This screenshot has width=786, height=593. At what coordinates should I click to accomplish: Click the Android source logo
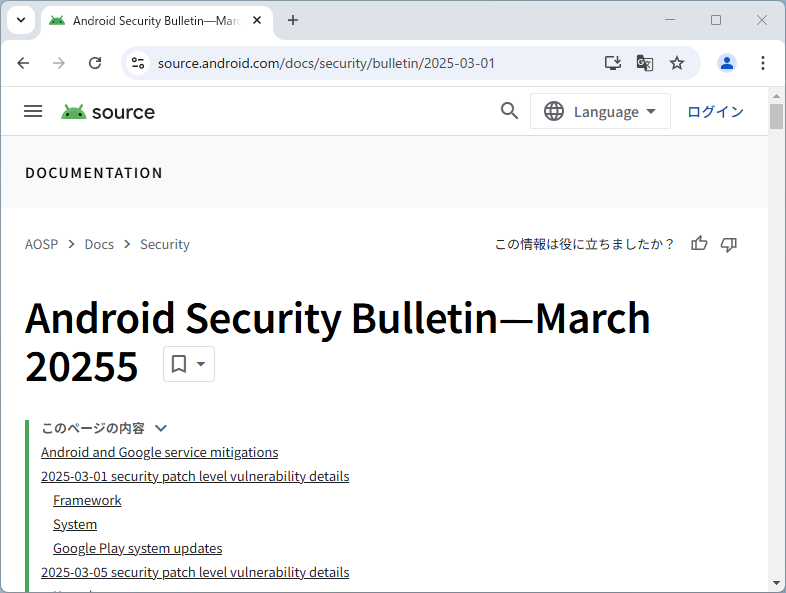(108, 112)
